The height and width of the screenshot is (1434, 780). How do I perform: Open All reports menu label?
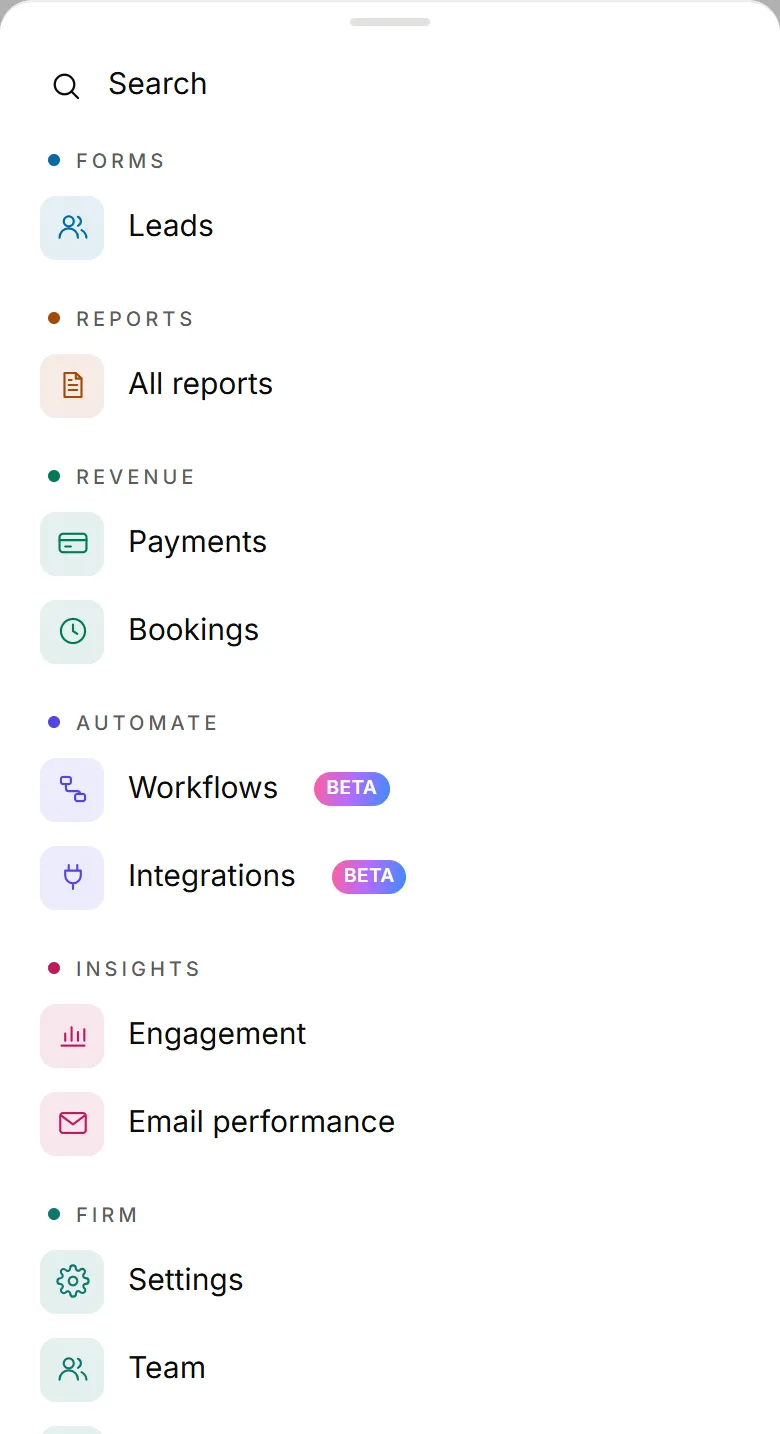point(201,384)
